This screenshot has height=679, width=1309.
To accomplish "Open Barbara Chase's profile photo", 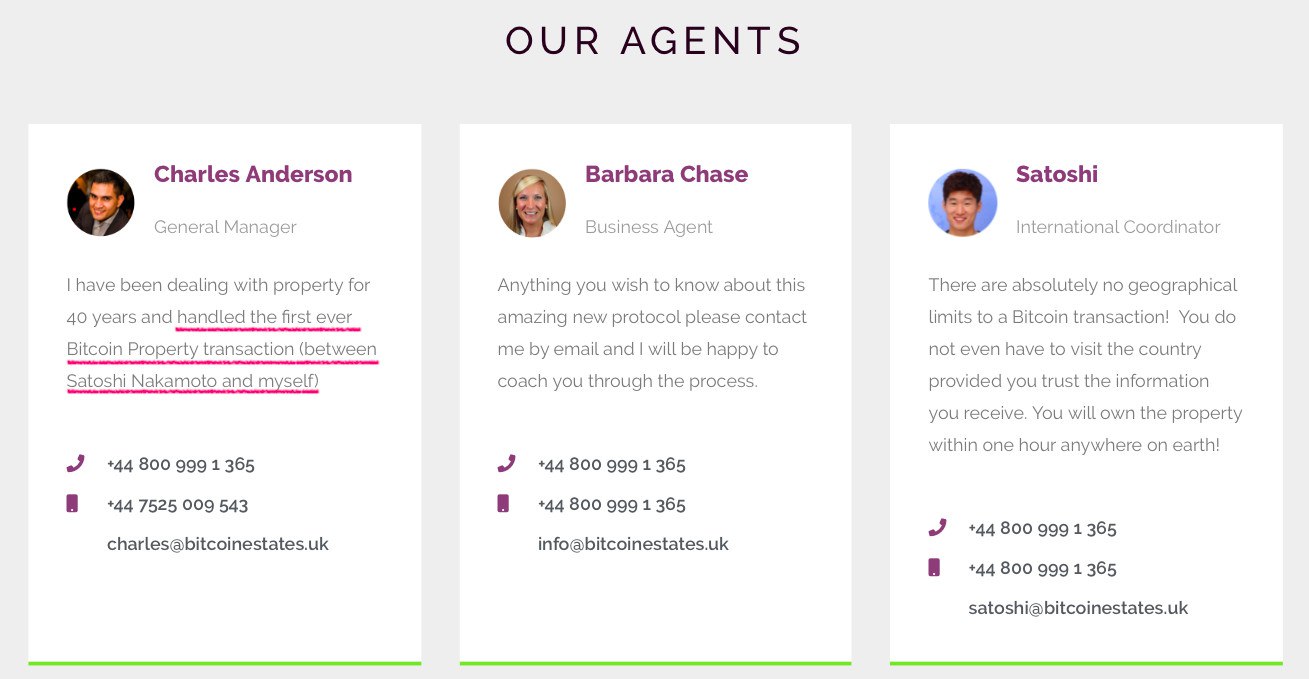I will [532, 202].
